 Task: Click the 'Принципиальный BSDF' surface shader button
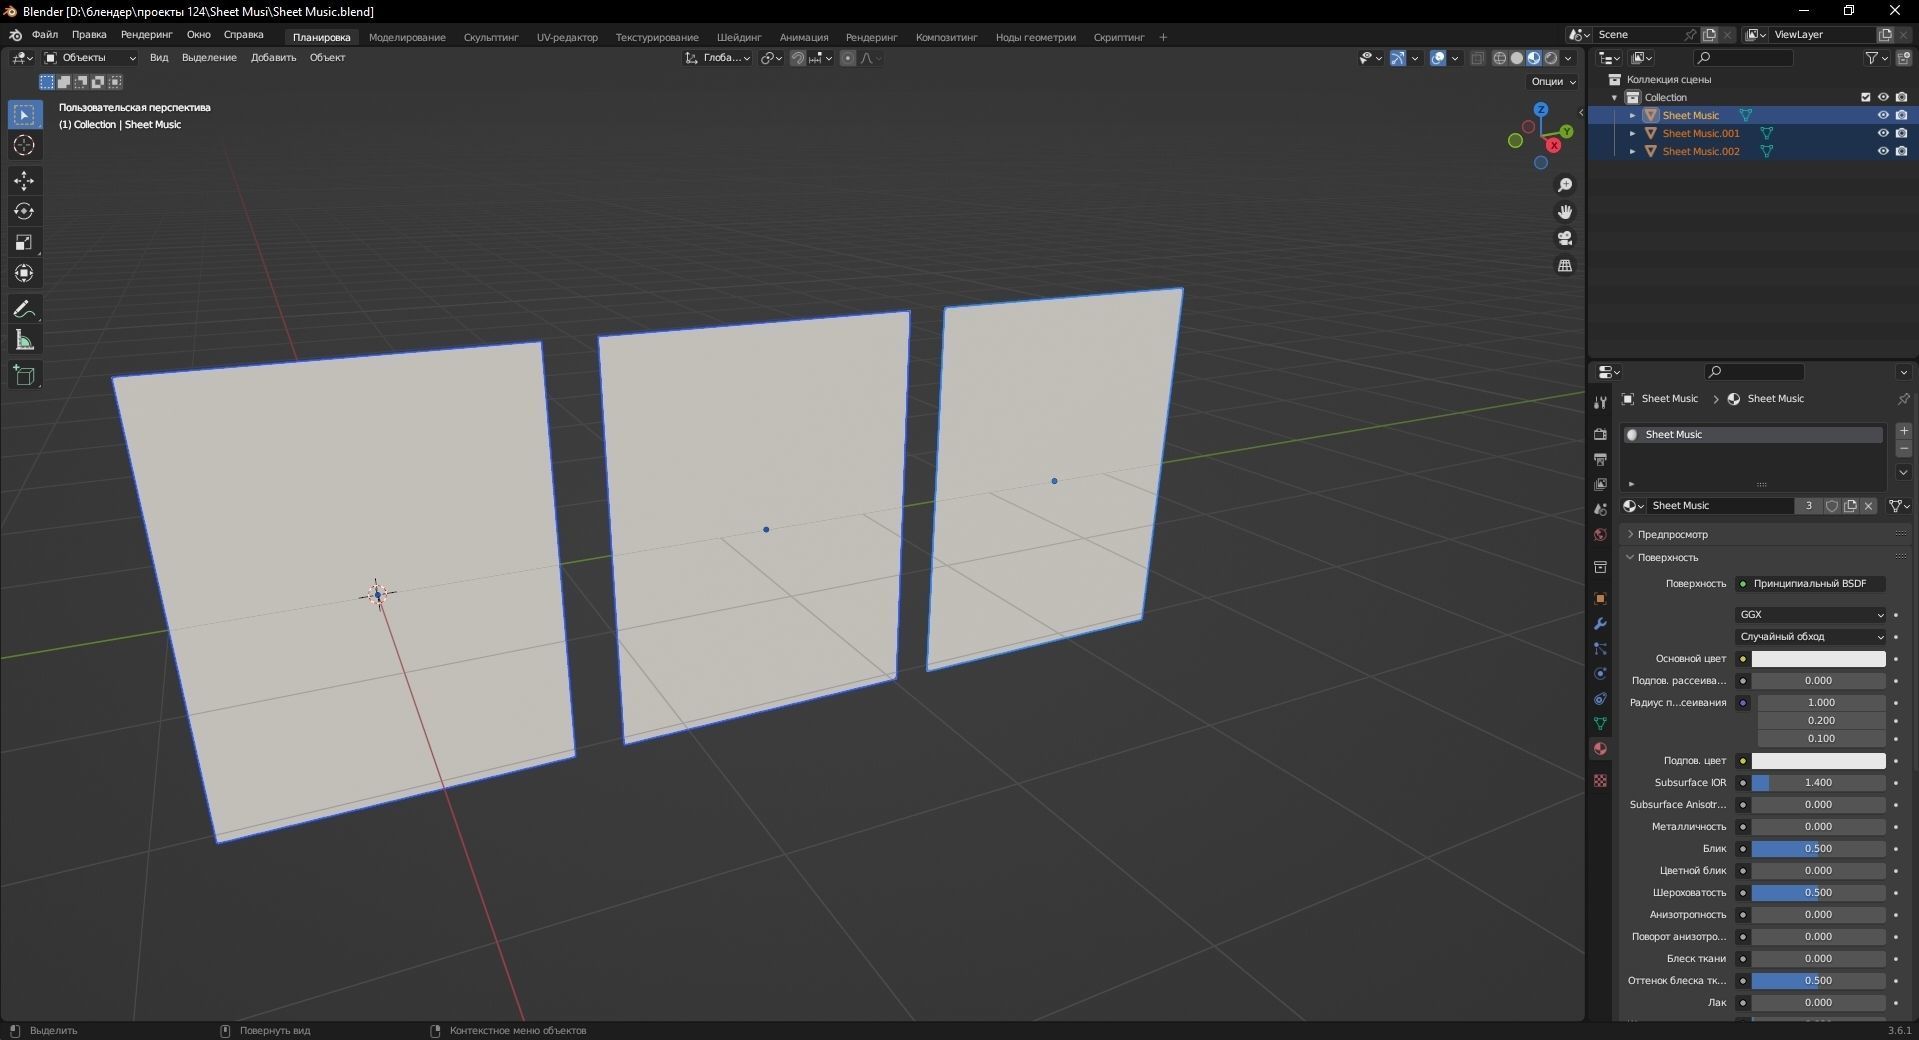pyautogui.click(x=1811, y=584)
